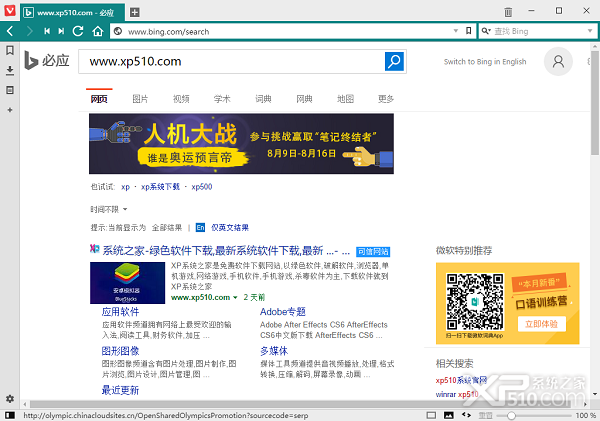Click the Bing logo
This screenshot has height=421, width=600.
47,61
